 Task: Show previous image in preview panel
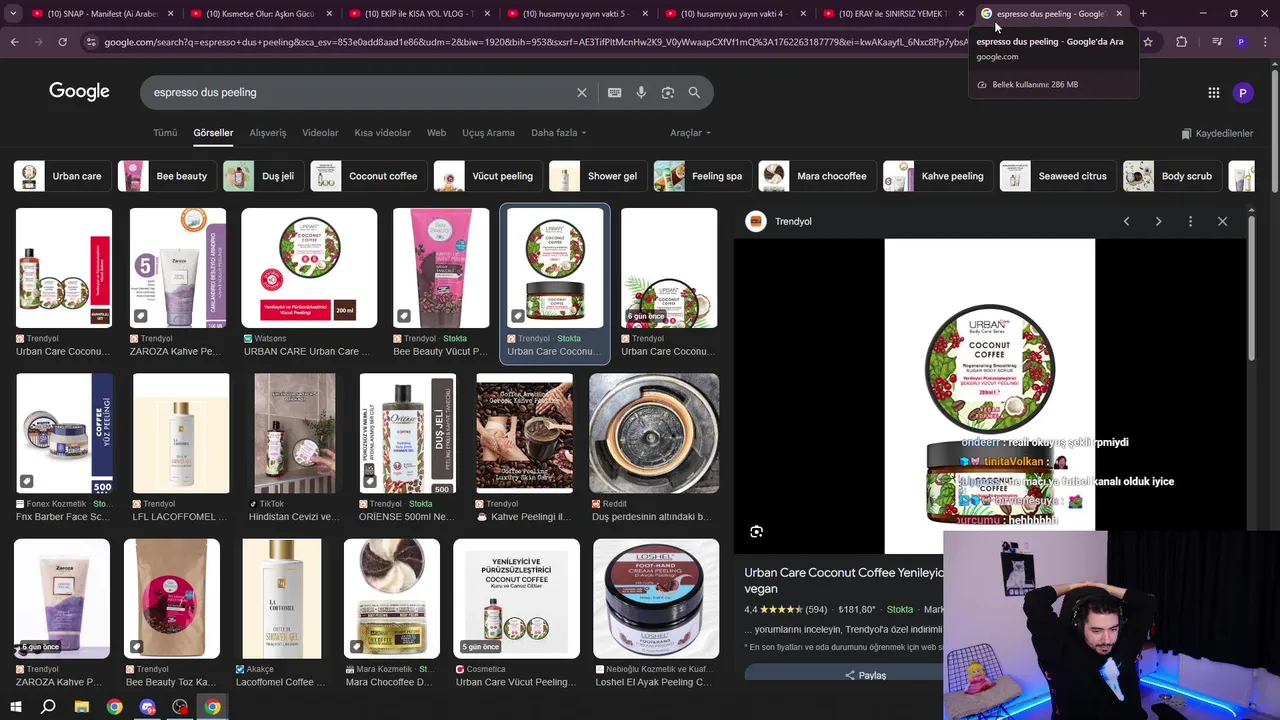[1126, 221]
